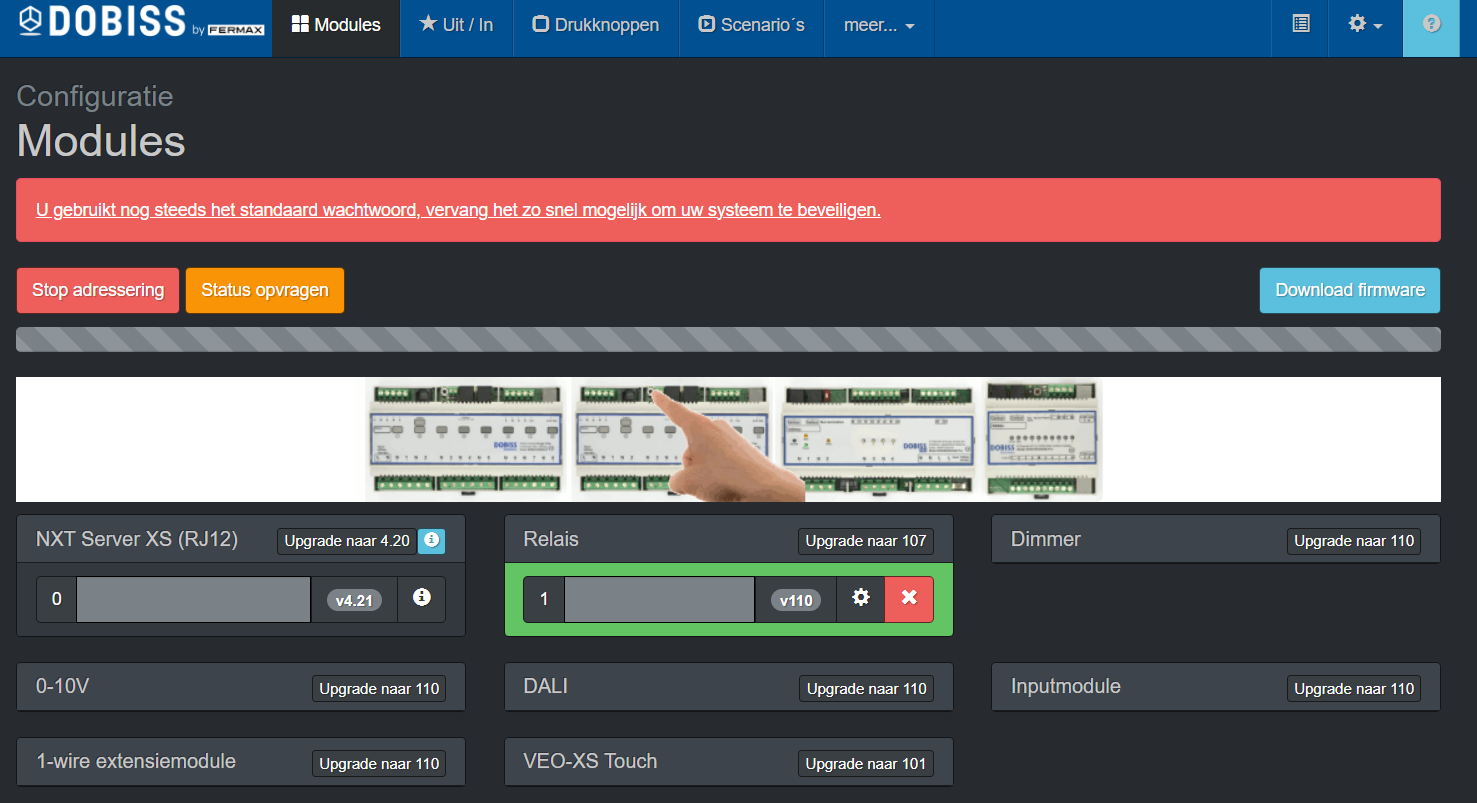1477x803 pixels.
Task: Click the striped addressing progress bar
Action: 728,339
